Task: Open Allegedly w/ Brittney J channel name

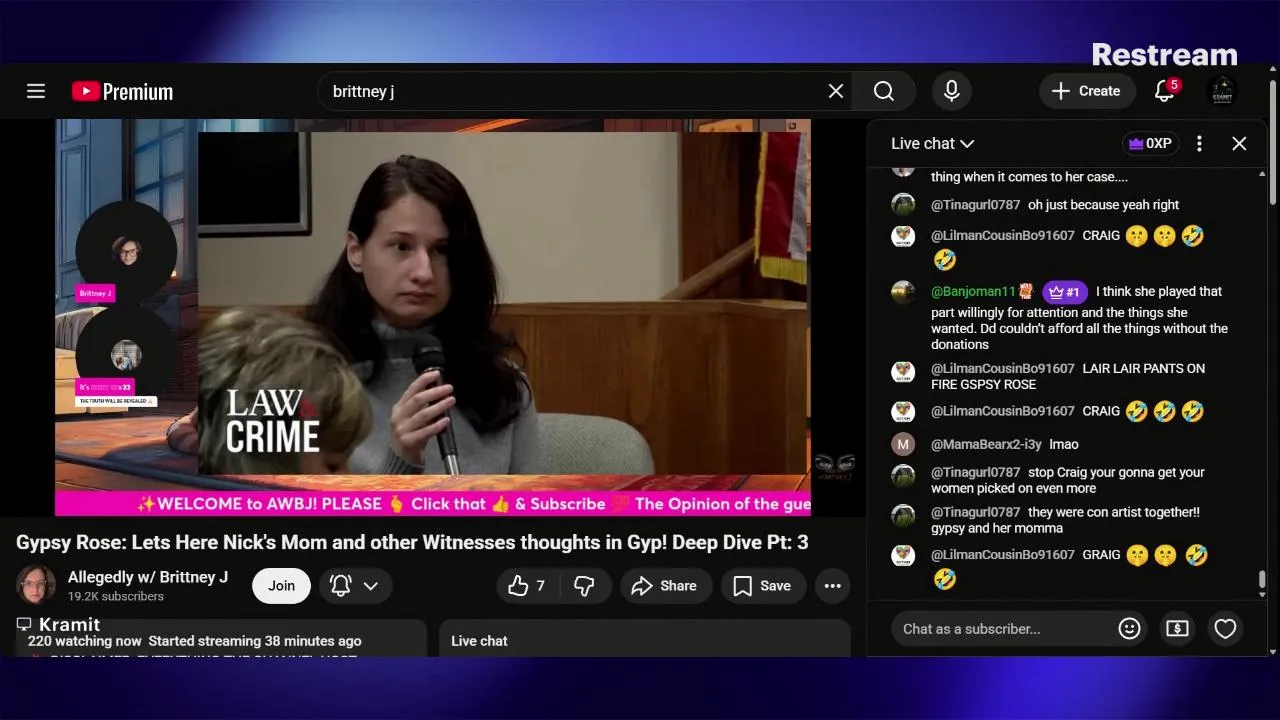Action: pyautogui.click(x=148, y=577)
